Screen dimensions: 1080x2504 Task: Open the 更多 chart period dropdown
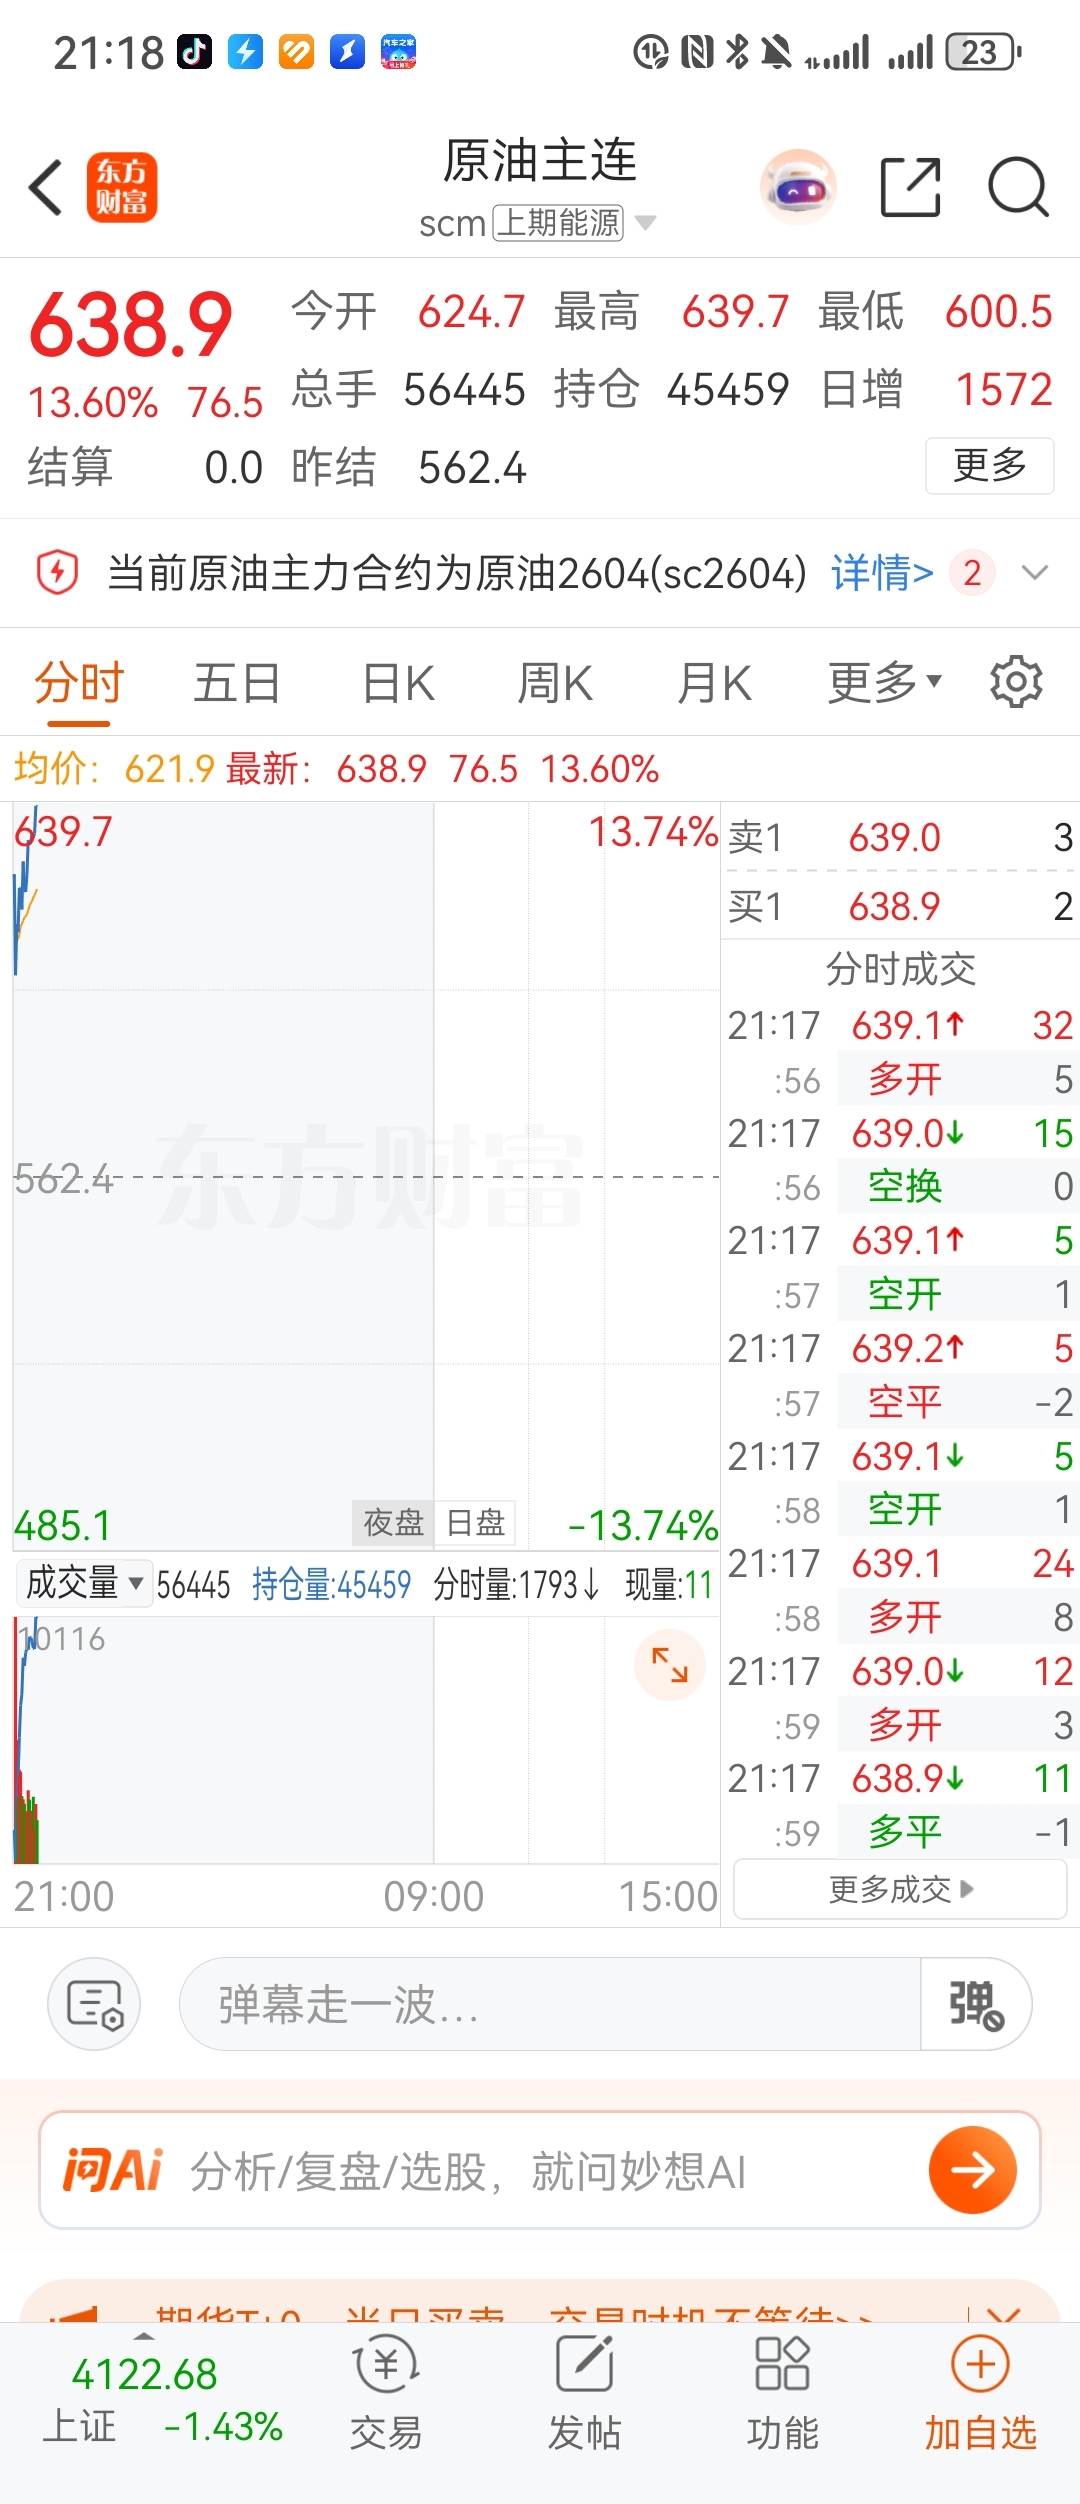click(884, 683)
